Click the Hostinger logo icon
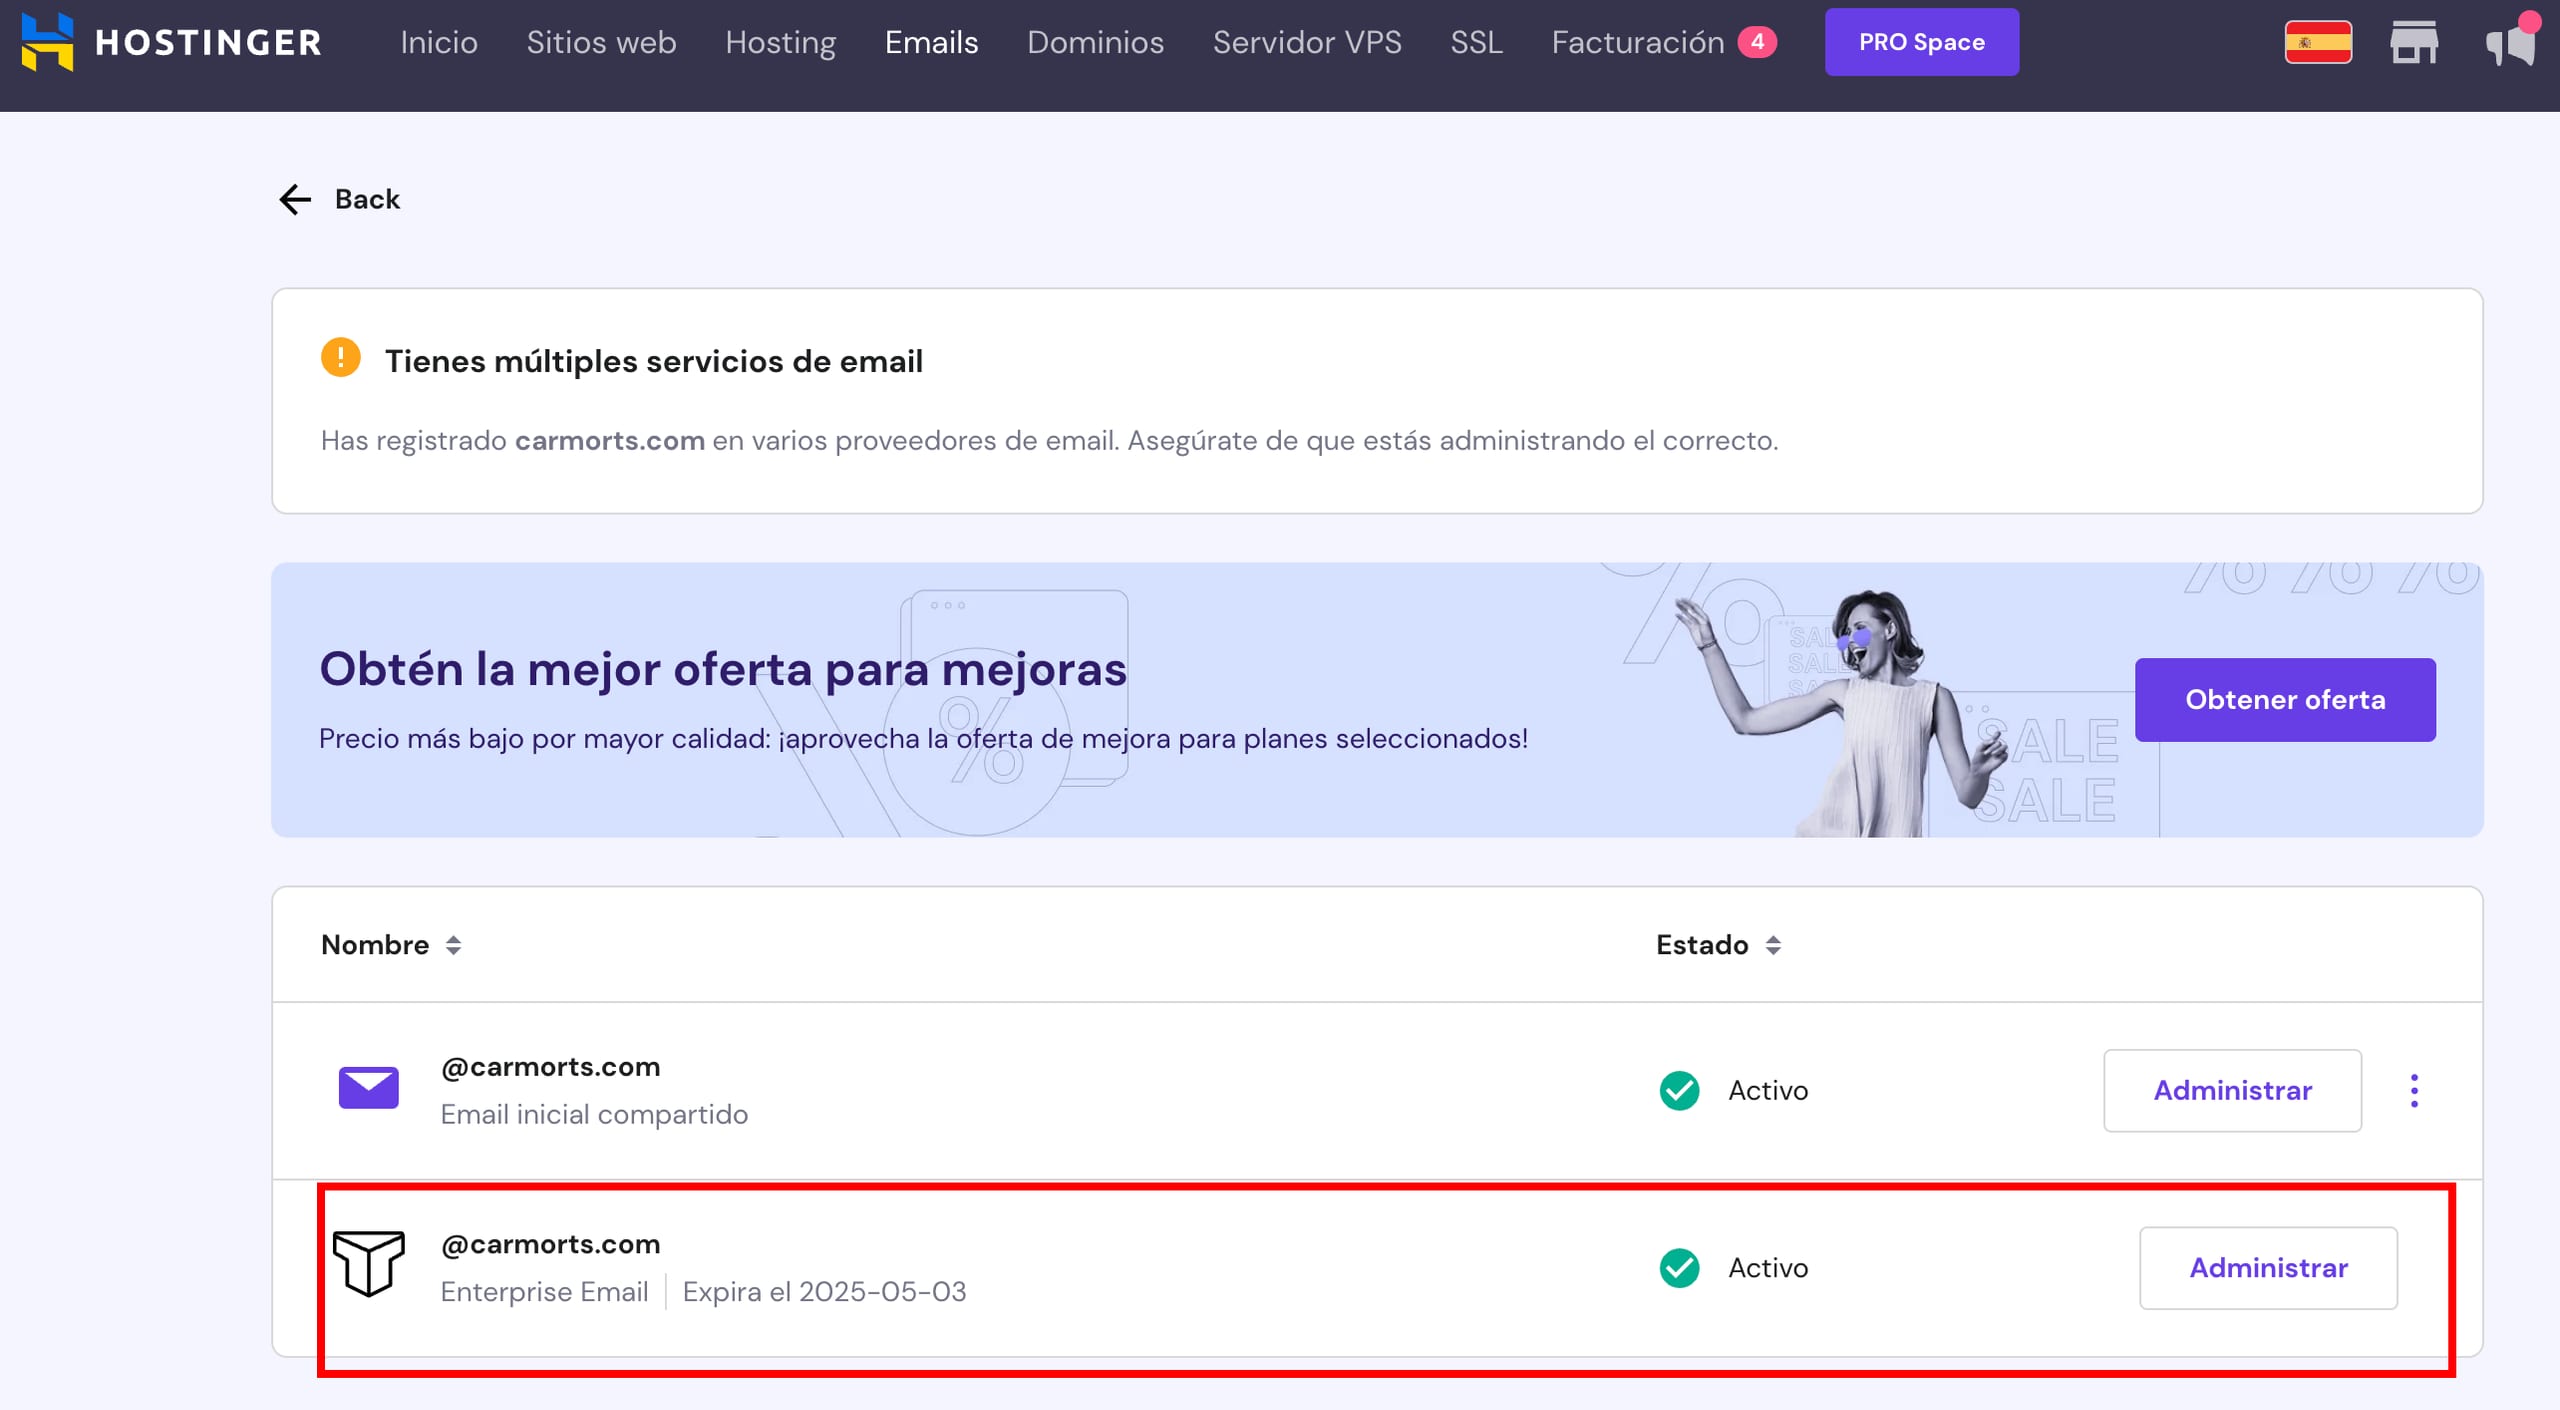 pyautogui.click(x=47, y=42)
